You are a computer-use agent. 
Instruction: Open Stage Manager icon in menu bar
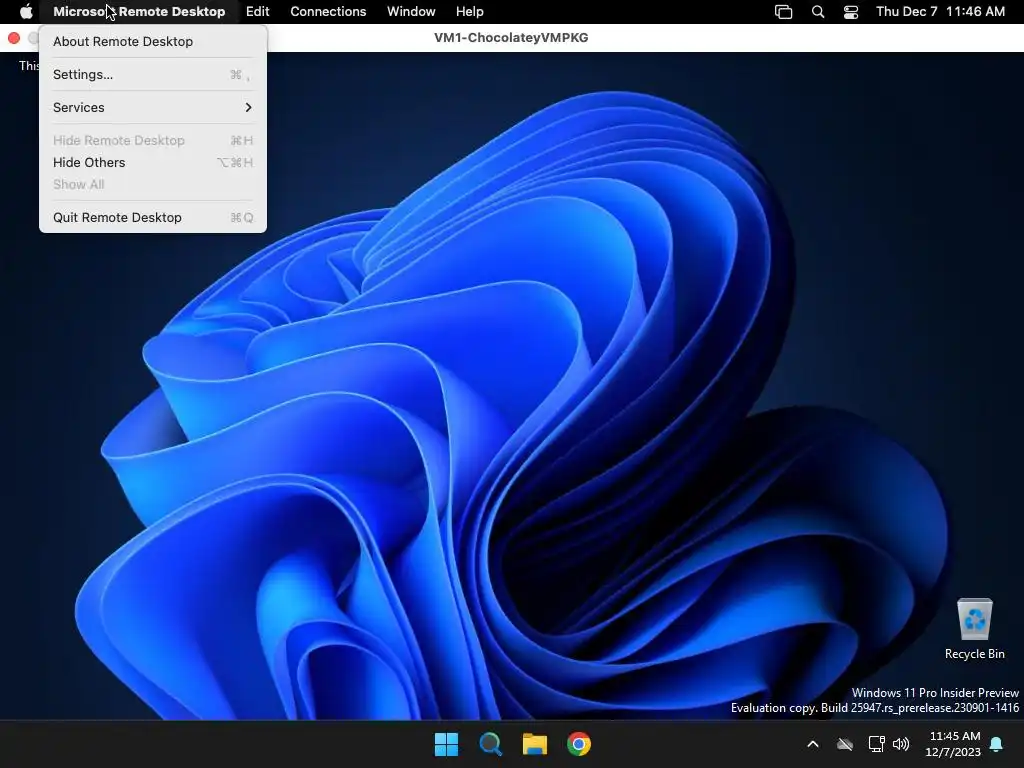[783, 11]
